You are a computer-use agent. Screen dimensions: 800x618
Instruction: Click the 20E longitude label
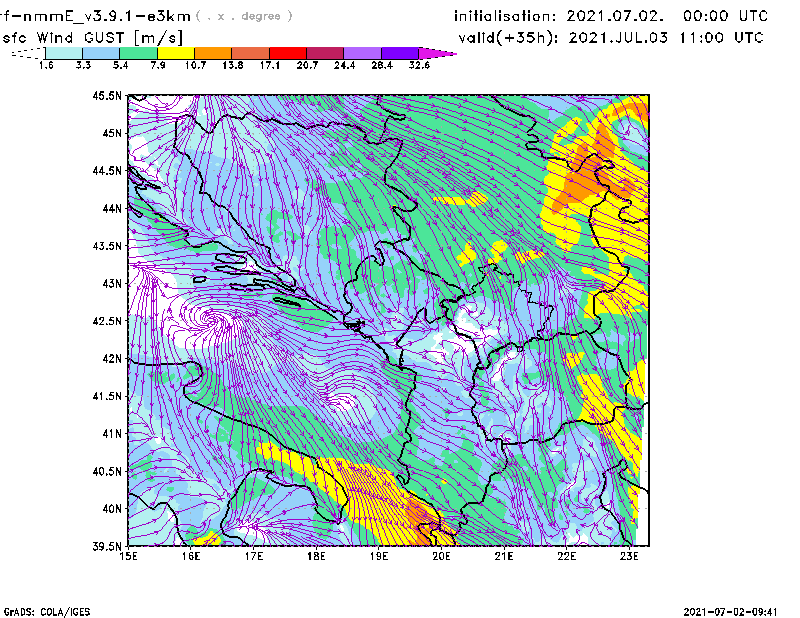(441, 556)
